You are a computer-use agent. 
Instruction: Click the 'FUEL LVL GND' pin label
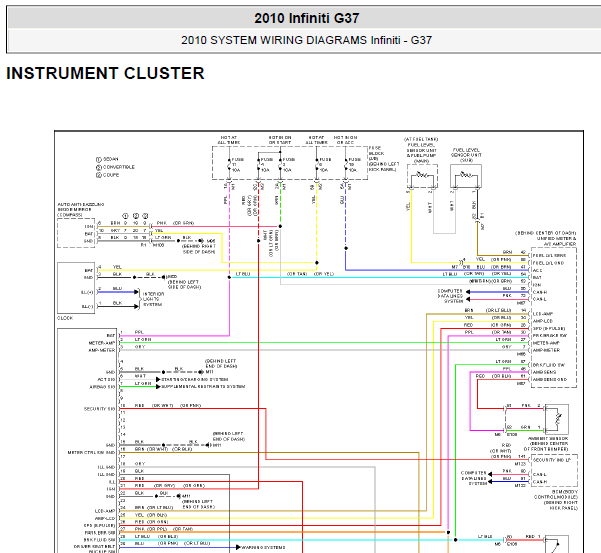(548, 263)
